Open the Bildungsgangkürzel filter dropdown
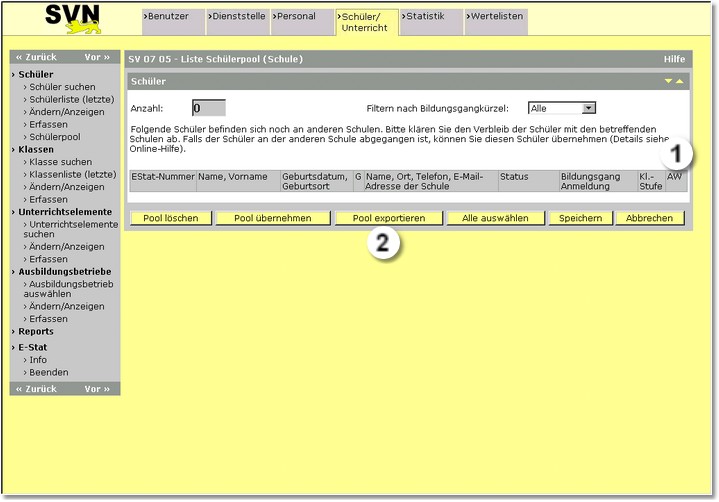Screen dimensions: 719x502 [562, 108]
